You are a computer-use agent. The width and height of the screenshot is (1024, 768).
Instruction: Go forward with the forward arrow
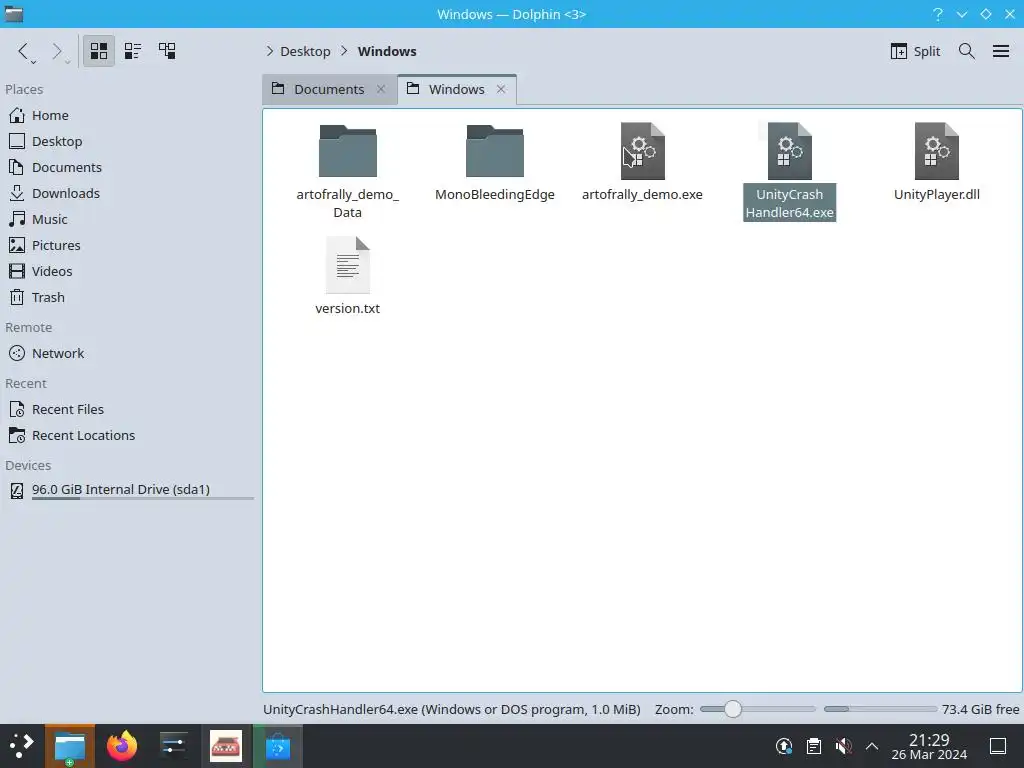(x=57, y=51)
